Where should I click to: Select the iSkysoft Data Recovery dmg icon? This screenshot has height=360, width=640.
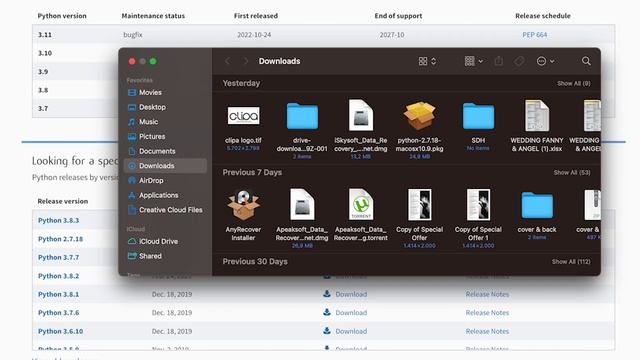click(361, 115)
